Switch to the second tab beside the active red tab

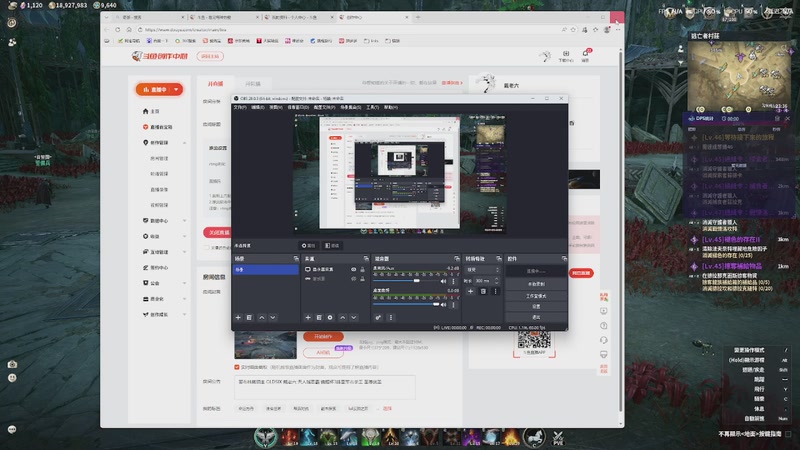[x=253, y=84]
